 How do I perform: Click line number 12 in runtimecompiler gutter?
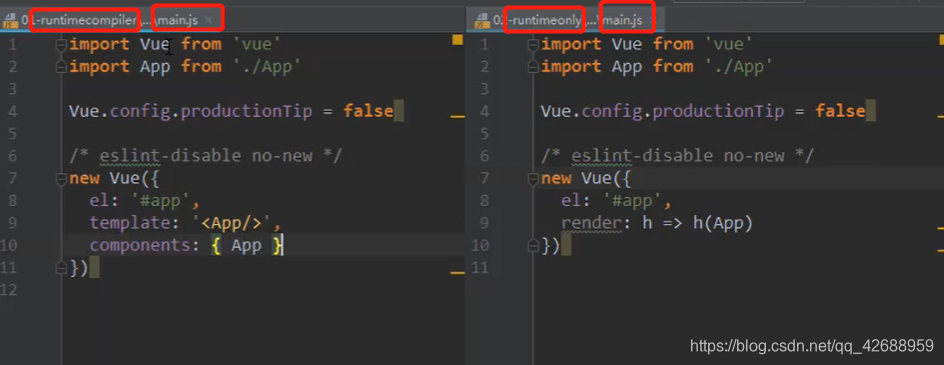(9, 290)
